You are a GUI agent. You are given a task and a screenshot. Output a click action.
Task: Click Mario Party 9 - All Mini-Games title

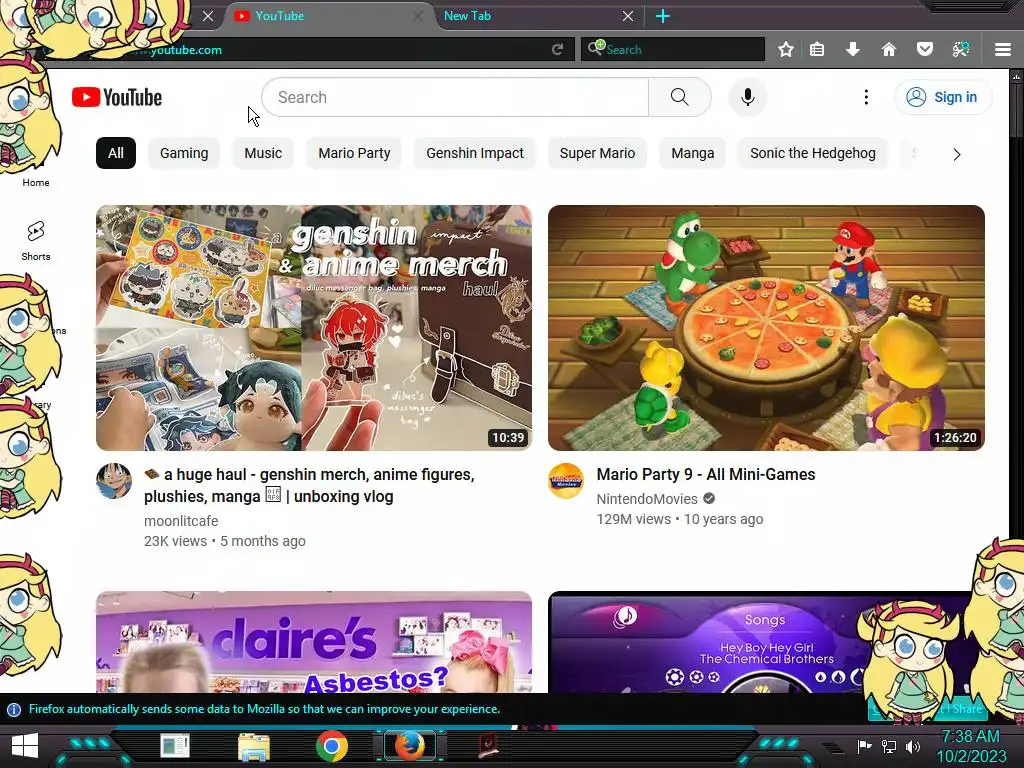click(706, 474)
